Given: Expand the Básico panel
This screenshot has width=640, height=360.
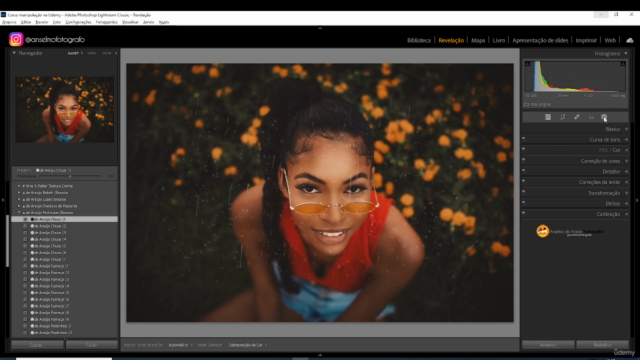Looking at the screenshot, I should click(627, 129).
